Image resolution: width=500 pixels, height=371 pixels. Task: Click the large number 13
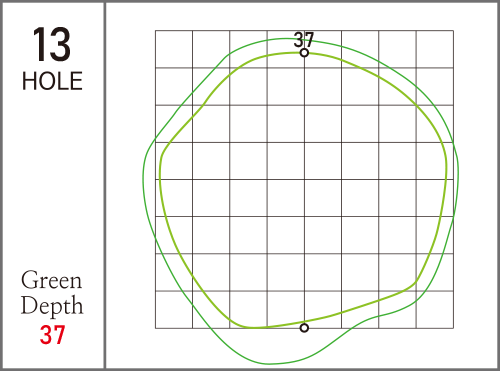52,45
